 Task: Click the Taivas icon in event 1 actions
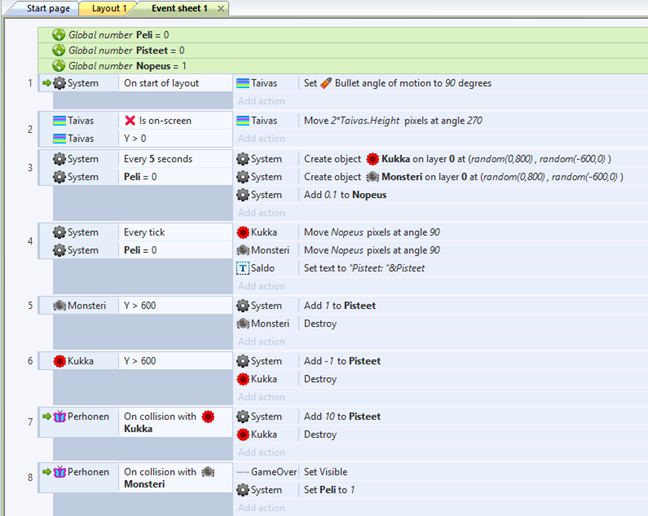243,83
